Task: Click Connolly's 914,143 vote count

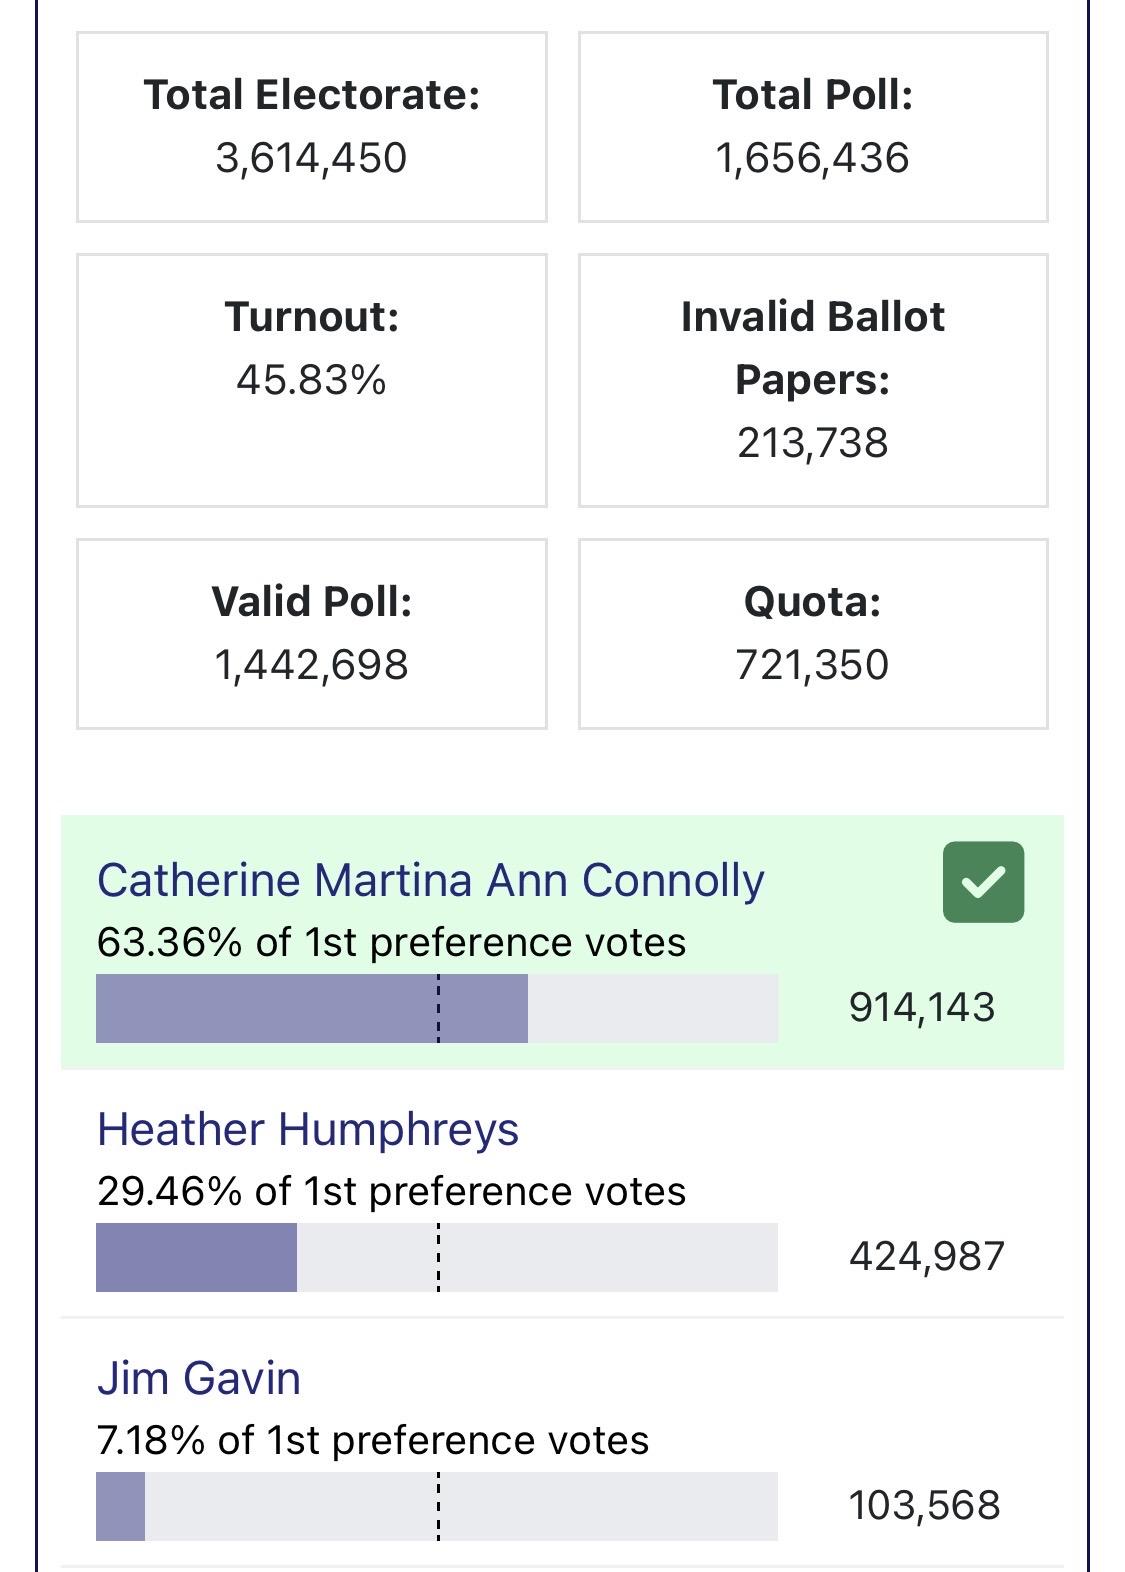Action: point(922,1008)
